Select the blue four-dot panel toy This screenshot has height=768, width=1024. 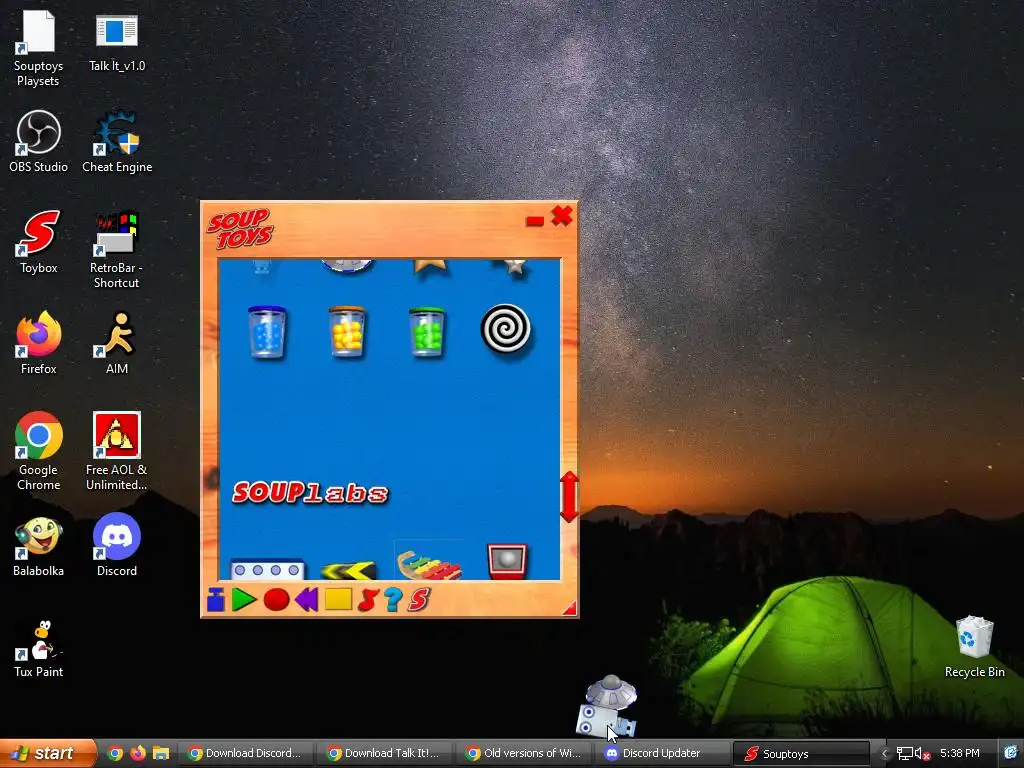pyautogui.click(x=267, y=569)
